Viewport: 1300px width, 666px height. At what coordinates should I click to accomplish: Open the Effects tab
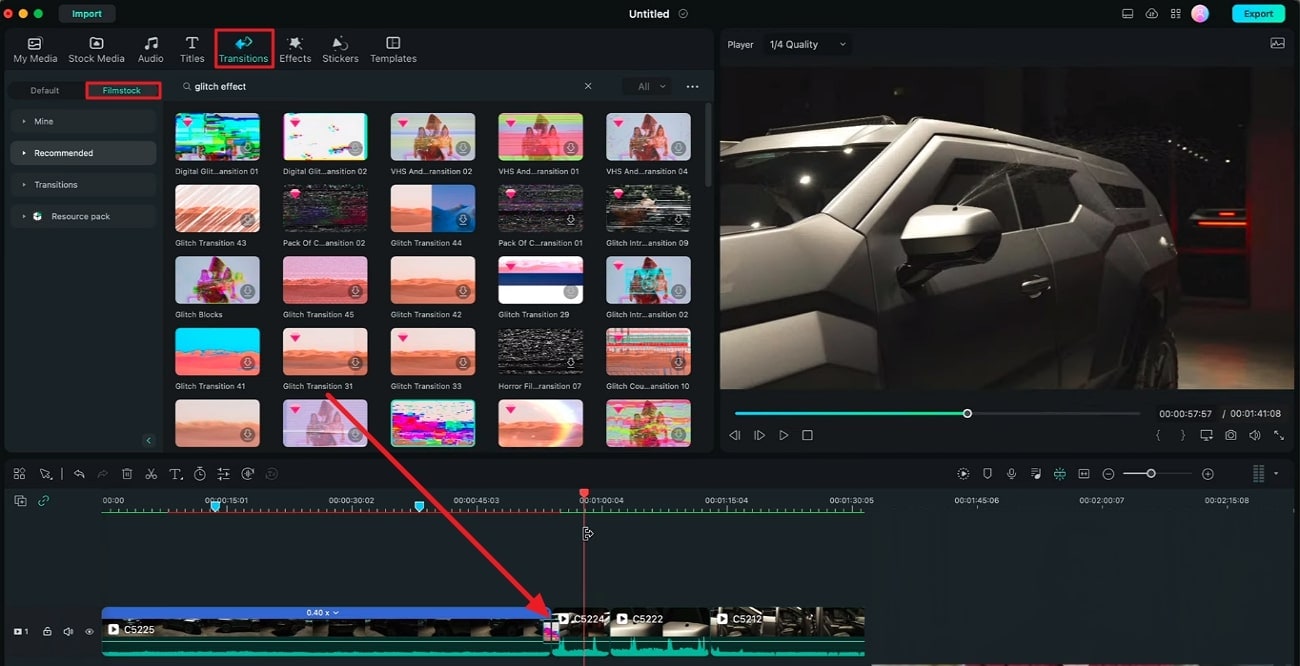tap(295, 50)
